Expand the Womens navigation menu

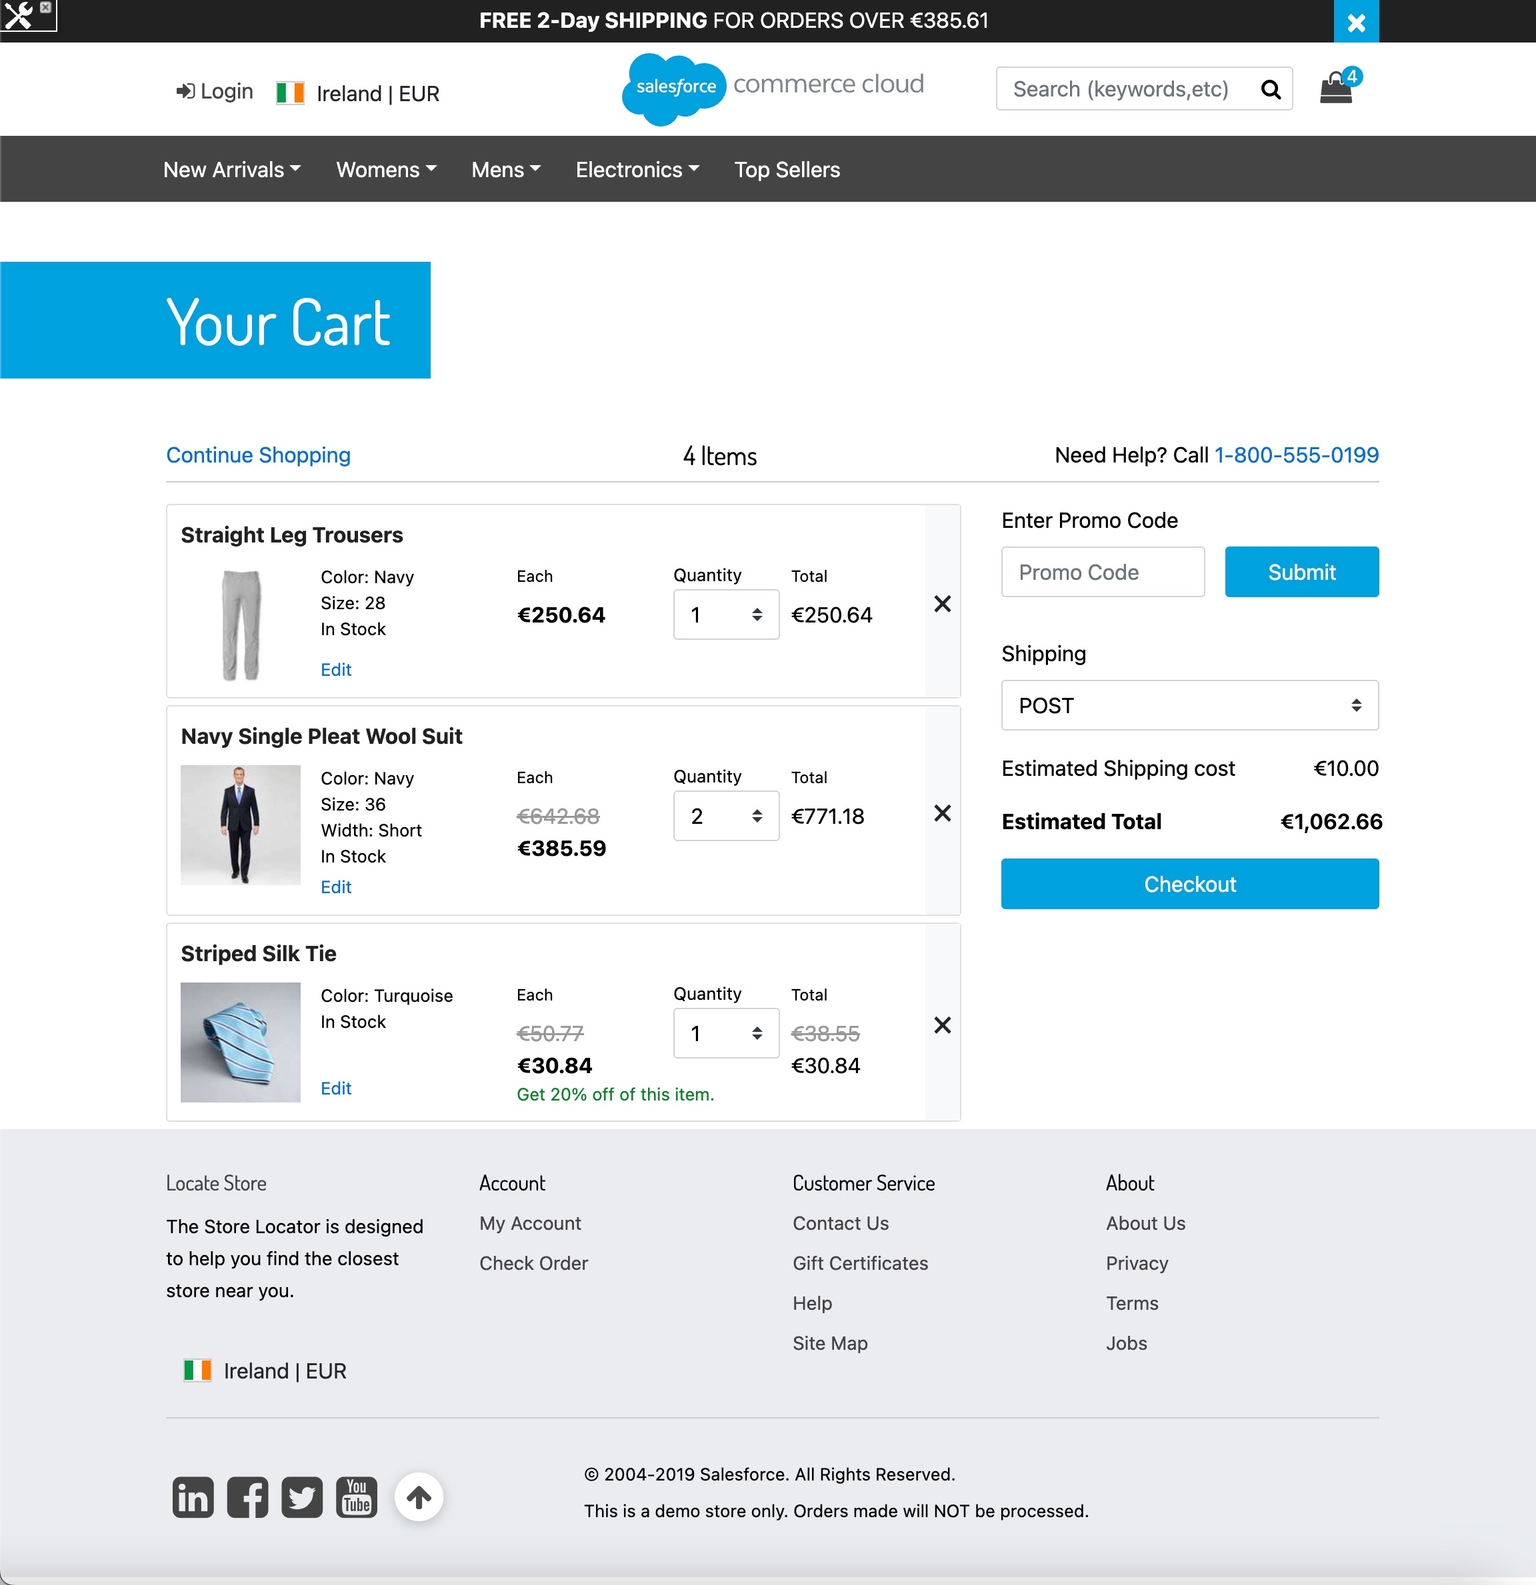[x=386, y=170]
